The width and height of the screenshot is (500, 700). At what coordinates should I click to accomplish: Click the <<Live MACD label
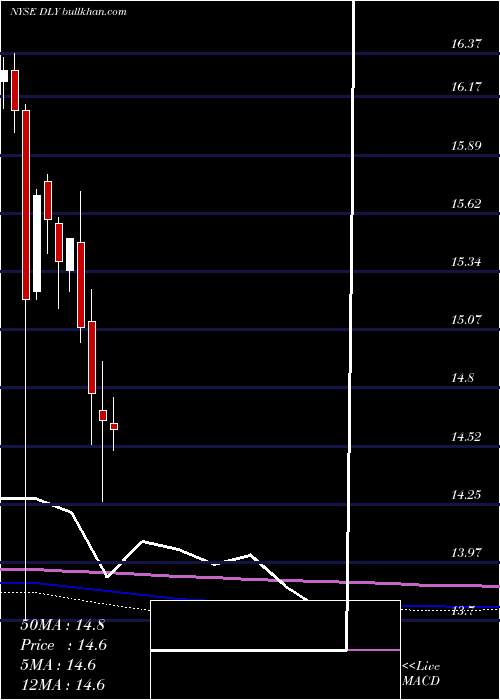coord(421,674)
